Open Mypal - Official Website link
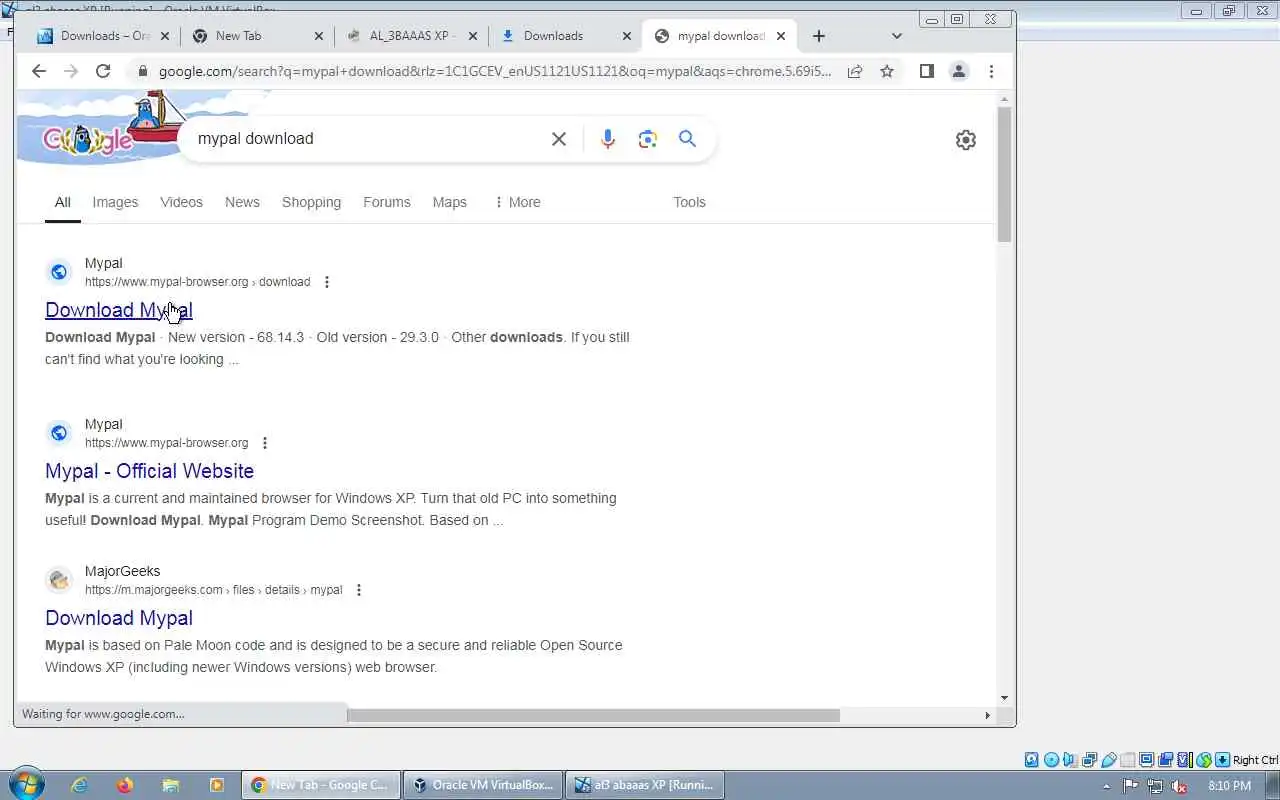1280x800 pixels. point(149,471)
